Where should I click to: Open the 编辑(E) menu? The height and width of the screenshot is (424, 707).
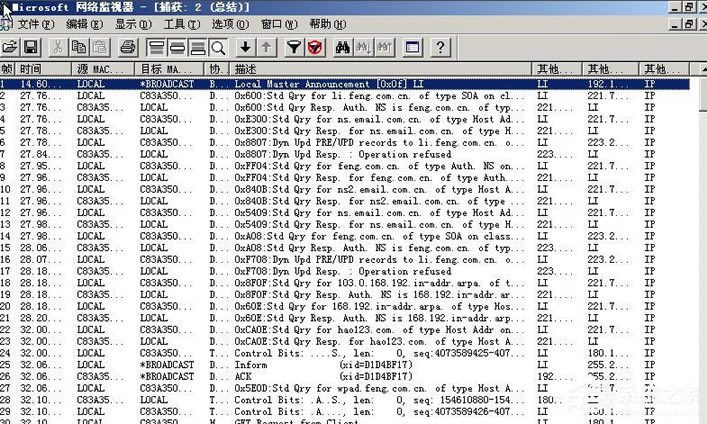point(85,24)
